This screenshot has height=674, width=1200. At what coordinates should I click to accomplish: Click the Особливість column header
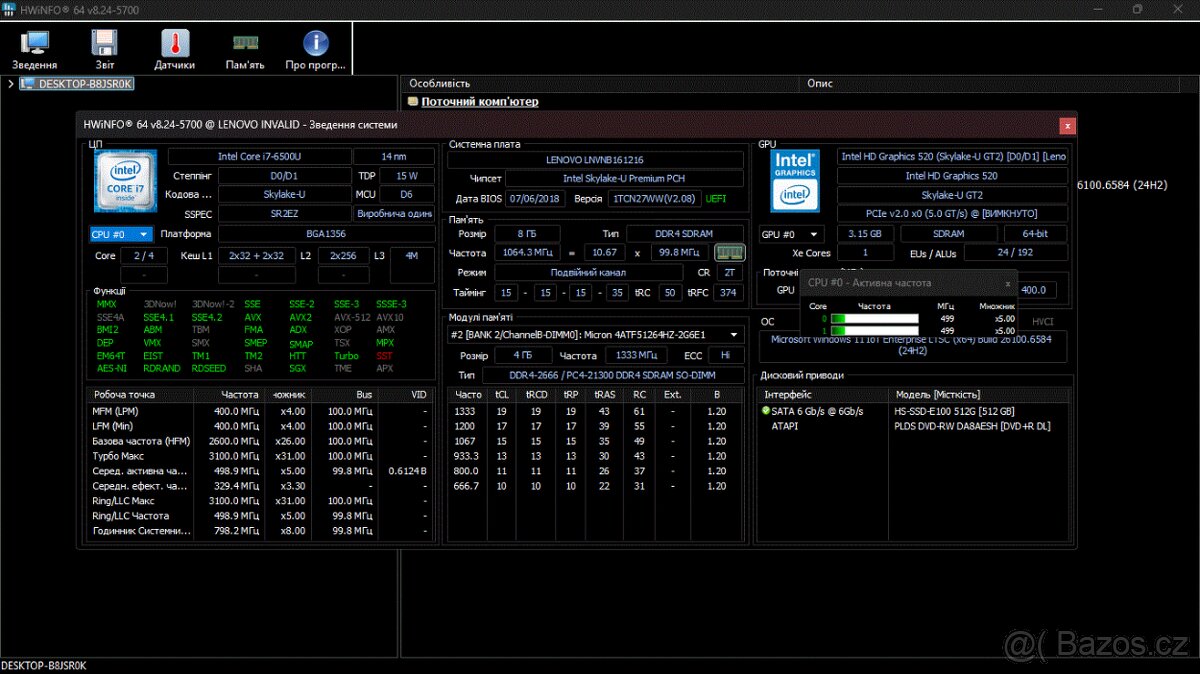[439, 84]
